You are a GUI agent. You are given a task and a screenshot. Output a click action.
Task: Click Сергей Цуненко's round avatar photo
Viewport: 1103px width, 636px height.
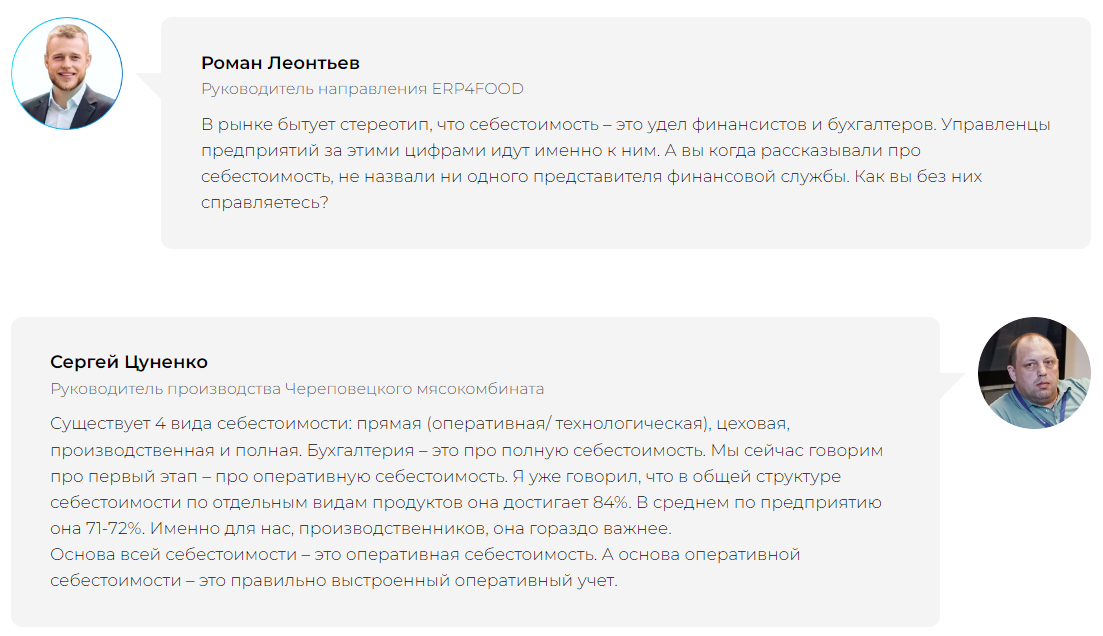1034,373
